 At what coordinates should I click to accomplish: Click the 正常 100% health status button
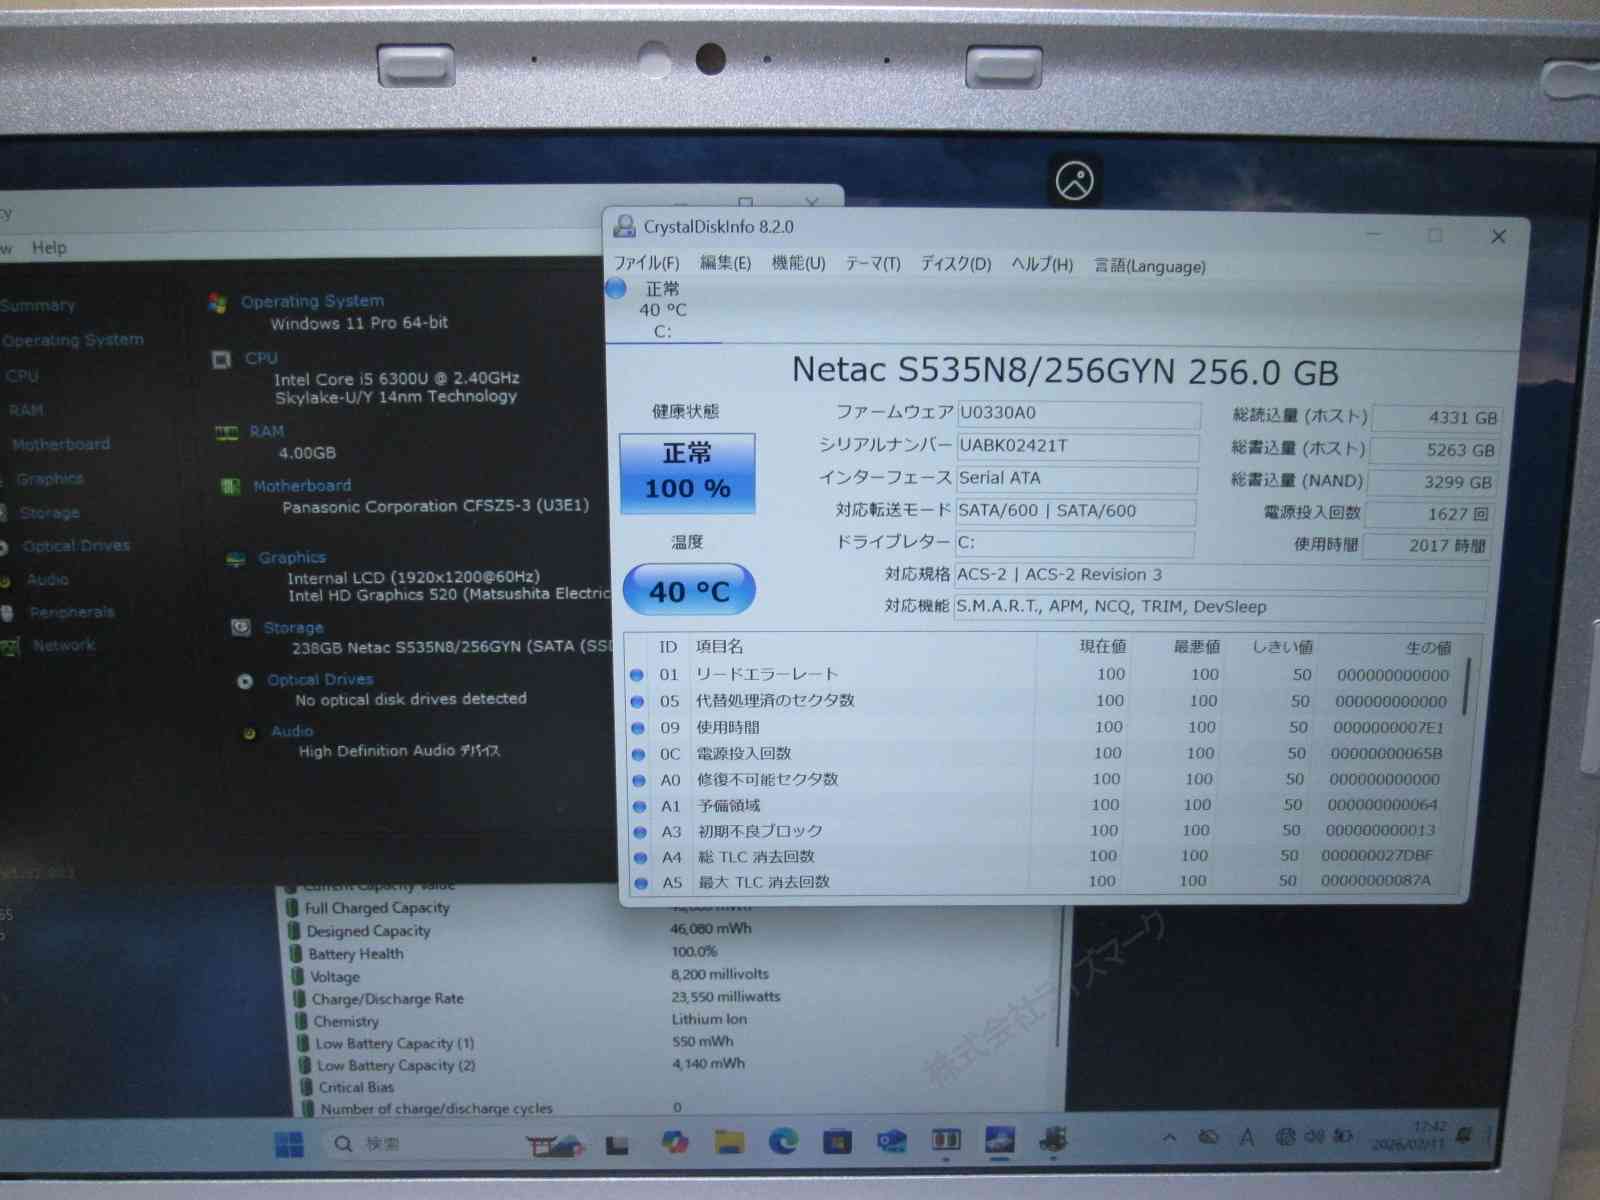[x=688, y=473]
